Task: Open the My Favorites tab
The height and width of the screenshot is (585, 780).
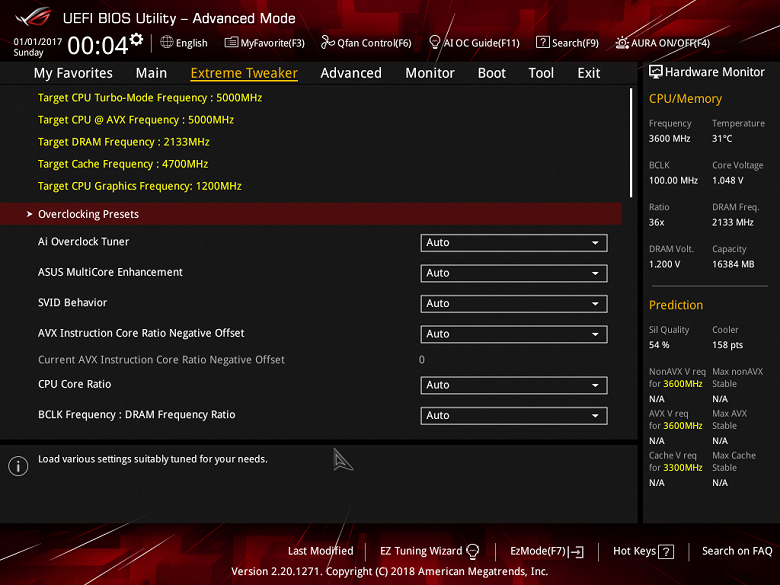Action: [x=73, y=73]
